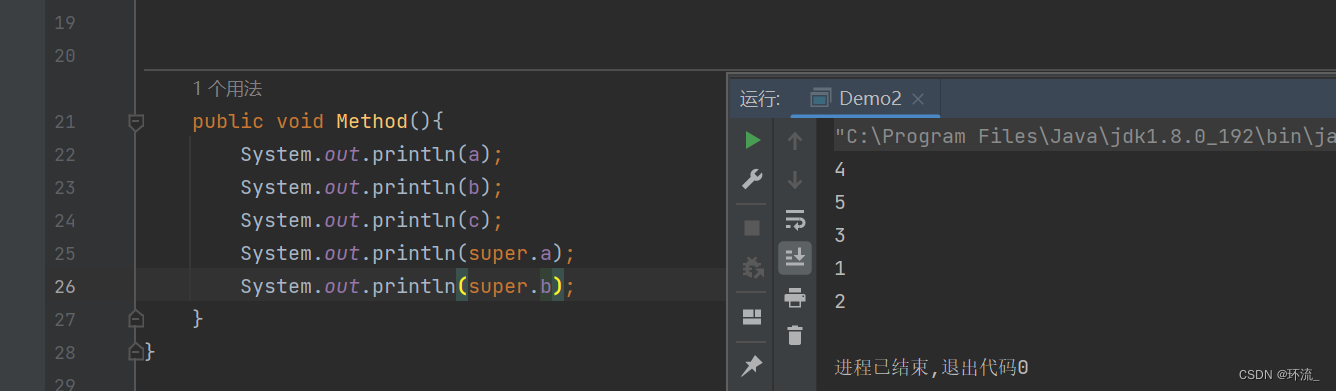Rerun Demo2 with the green play icon
The image size is (1336, 391).
tap(752, 141)
